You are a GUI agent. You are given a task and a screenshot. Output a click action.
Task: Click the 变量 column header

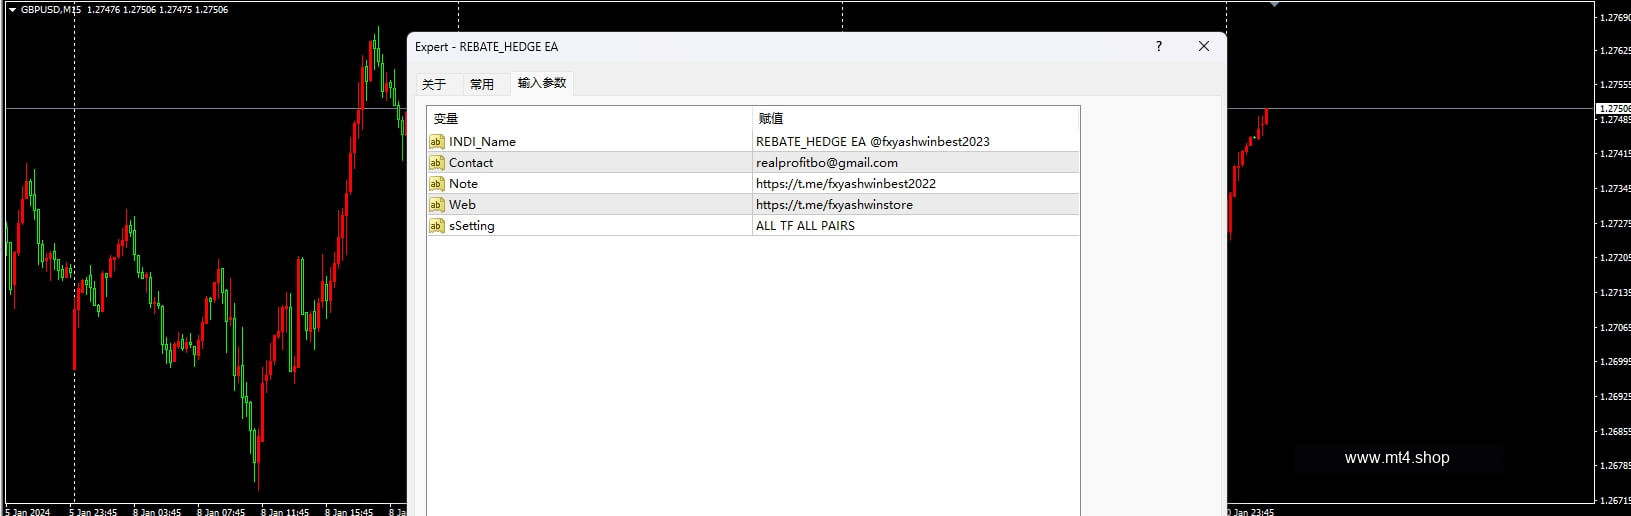589,118
